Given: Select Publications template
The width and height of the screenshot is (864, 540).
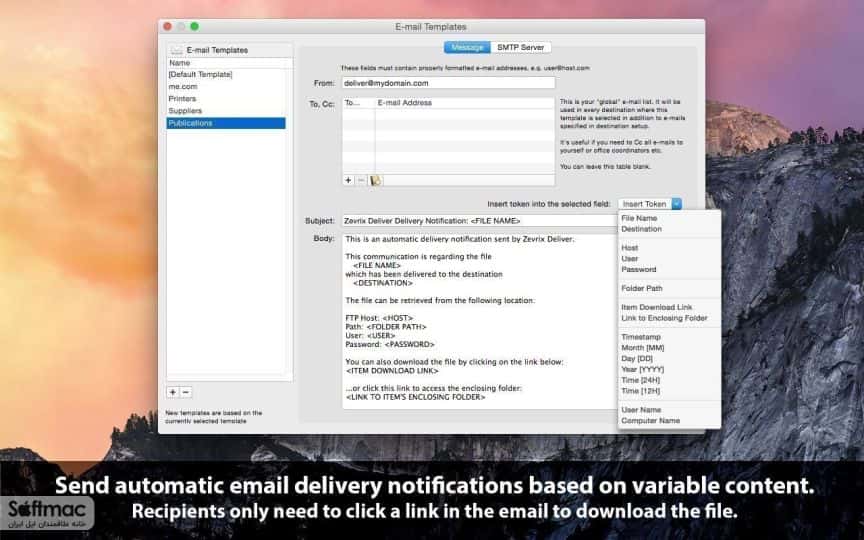Looking at the screenshot, I should (226, 123).
